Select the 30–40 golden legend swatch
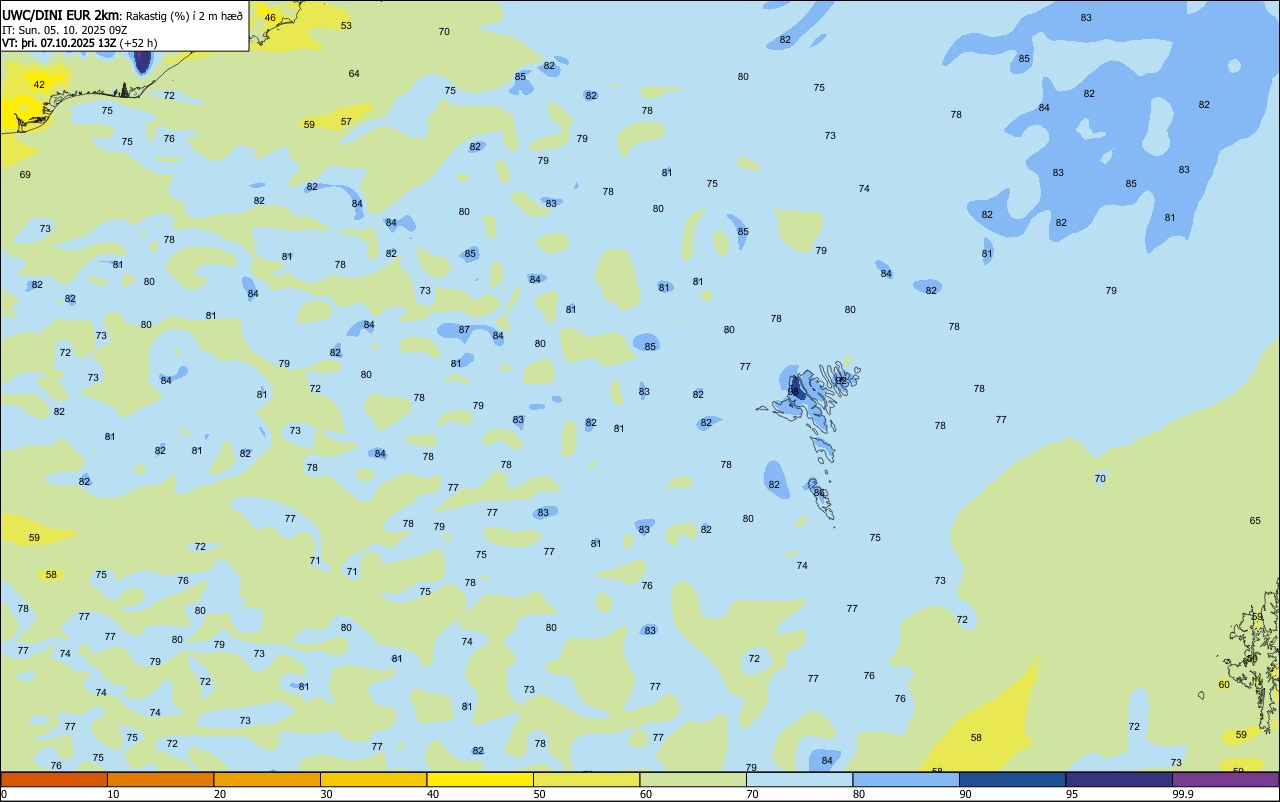This screenshot has height=802, width=1280. 373,779
